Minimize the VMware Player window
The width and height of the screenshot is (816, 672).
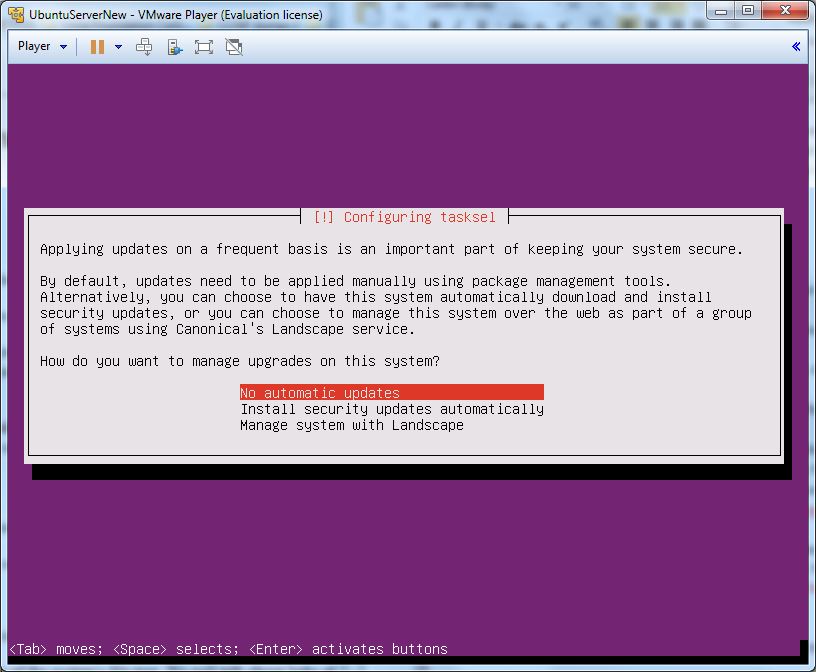point(722,11)
